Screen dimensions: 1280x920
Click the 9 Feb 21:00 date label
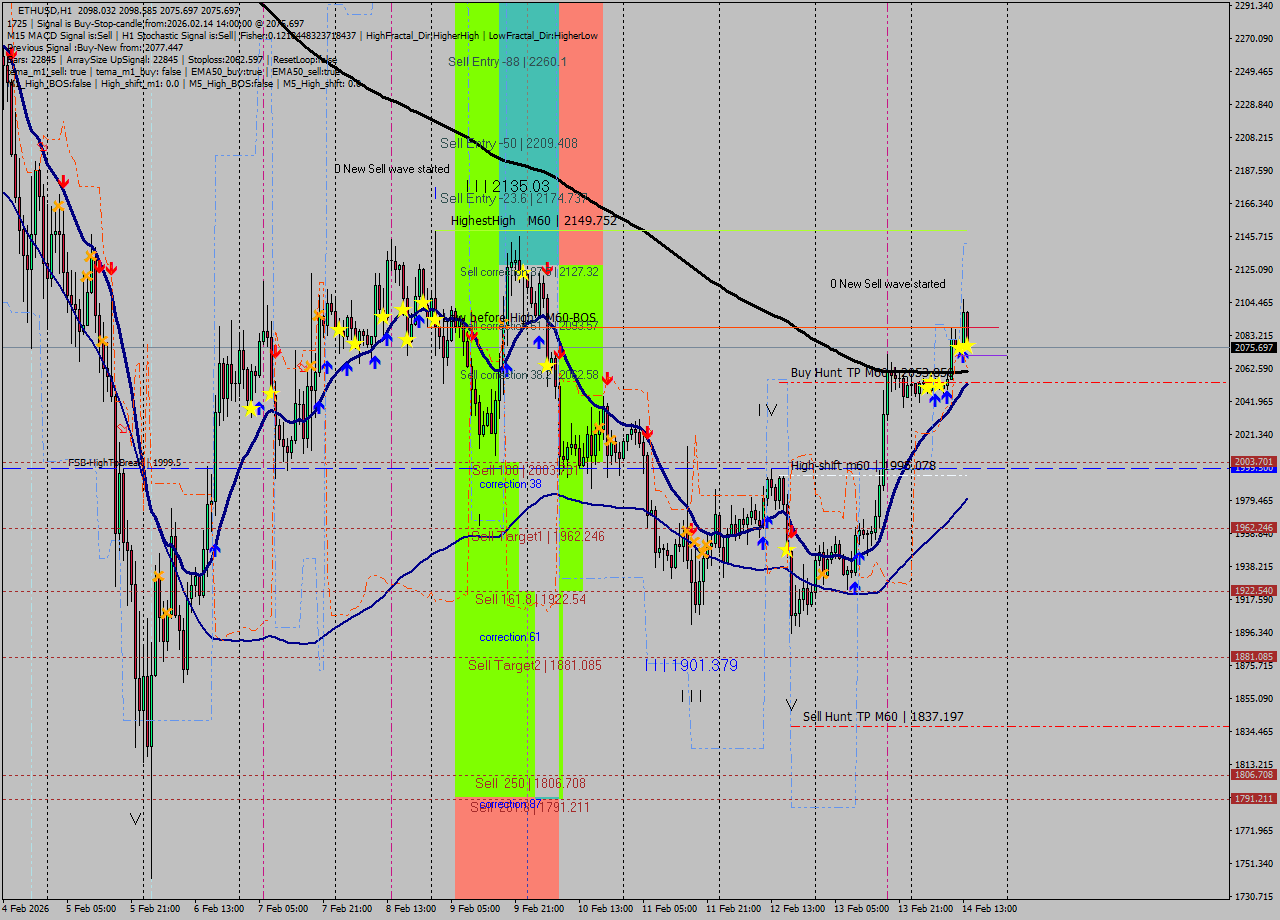point(540,911)
